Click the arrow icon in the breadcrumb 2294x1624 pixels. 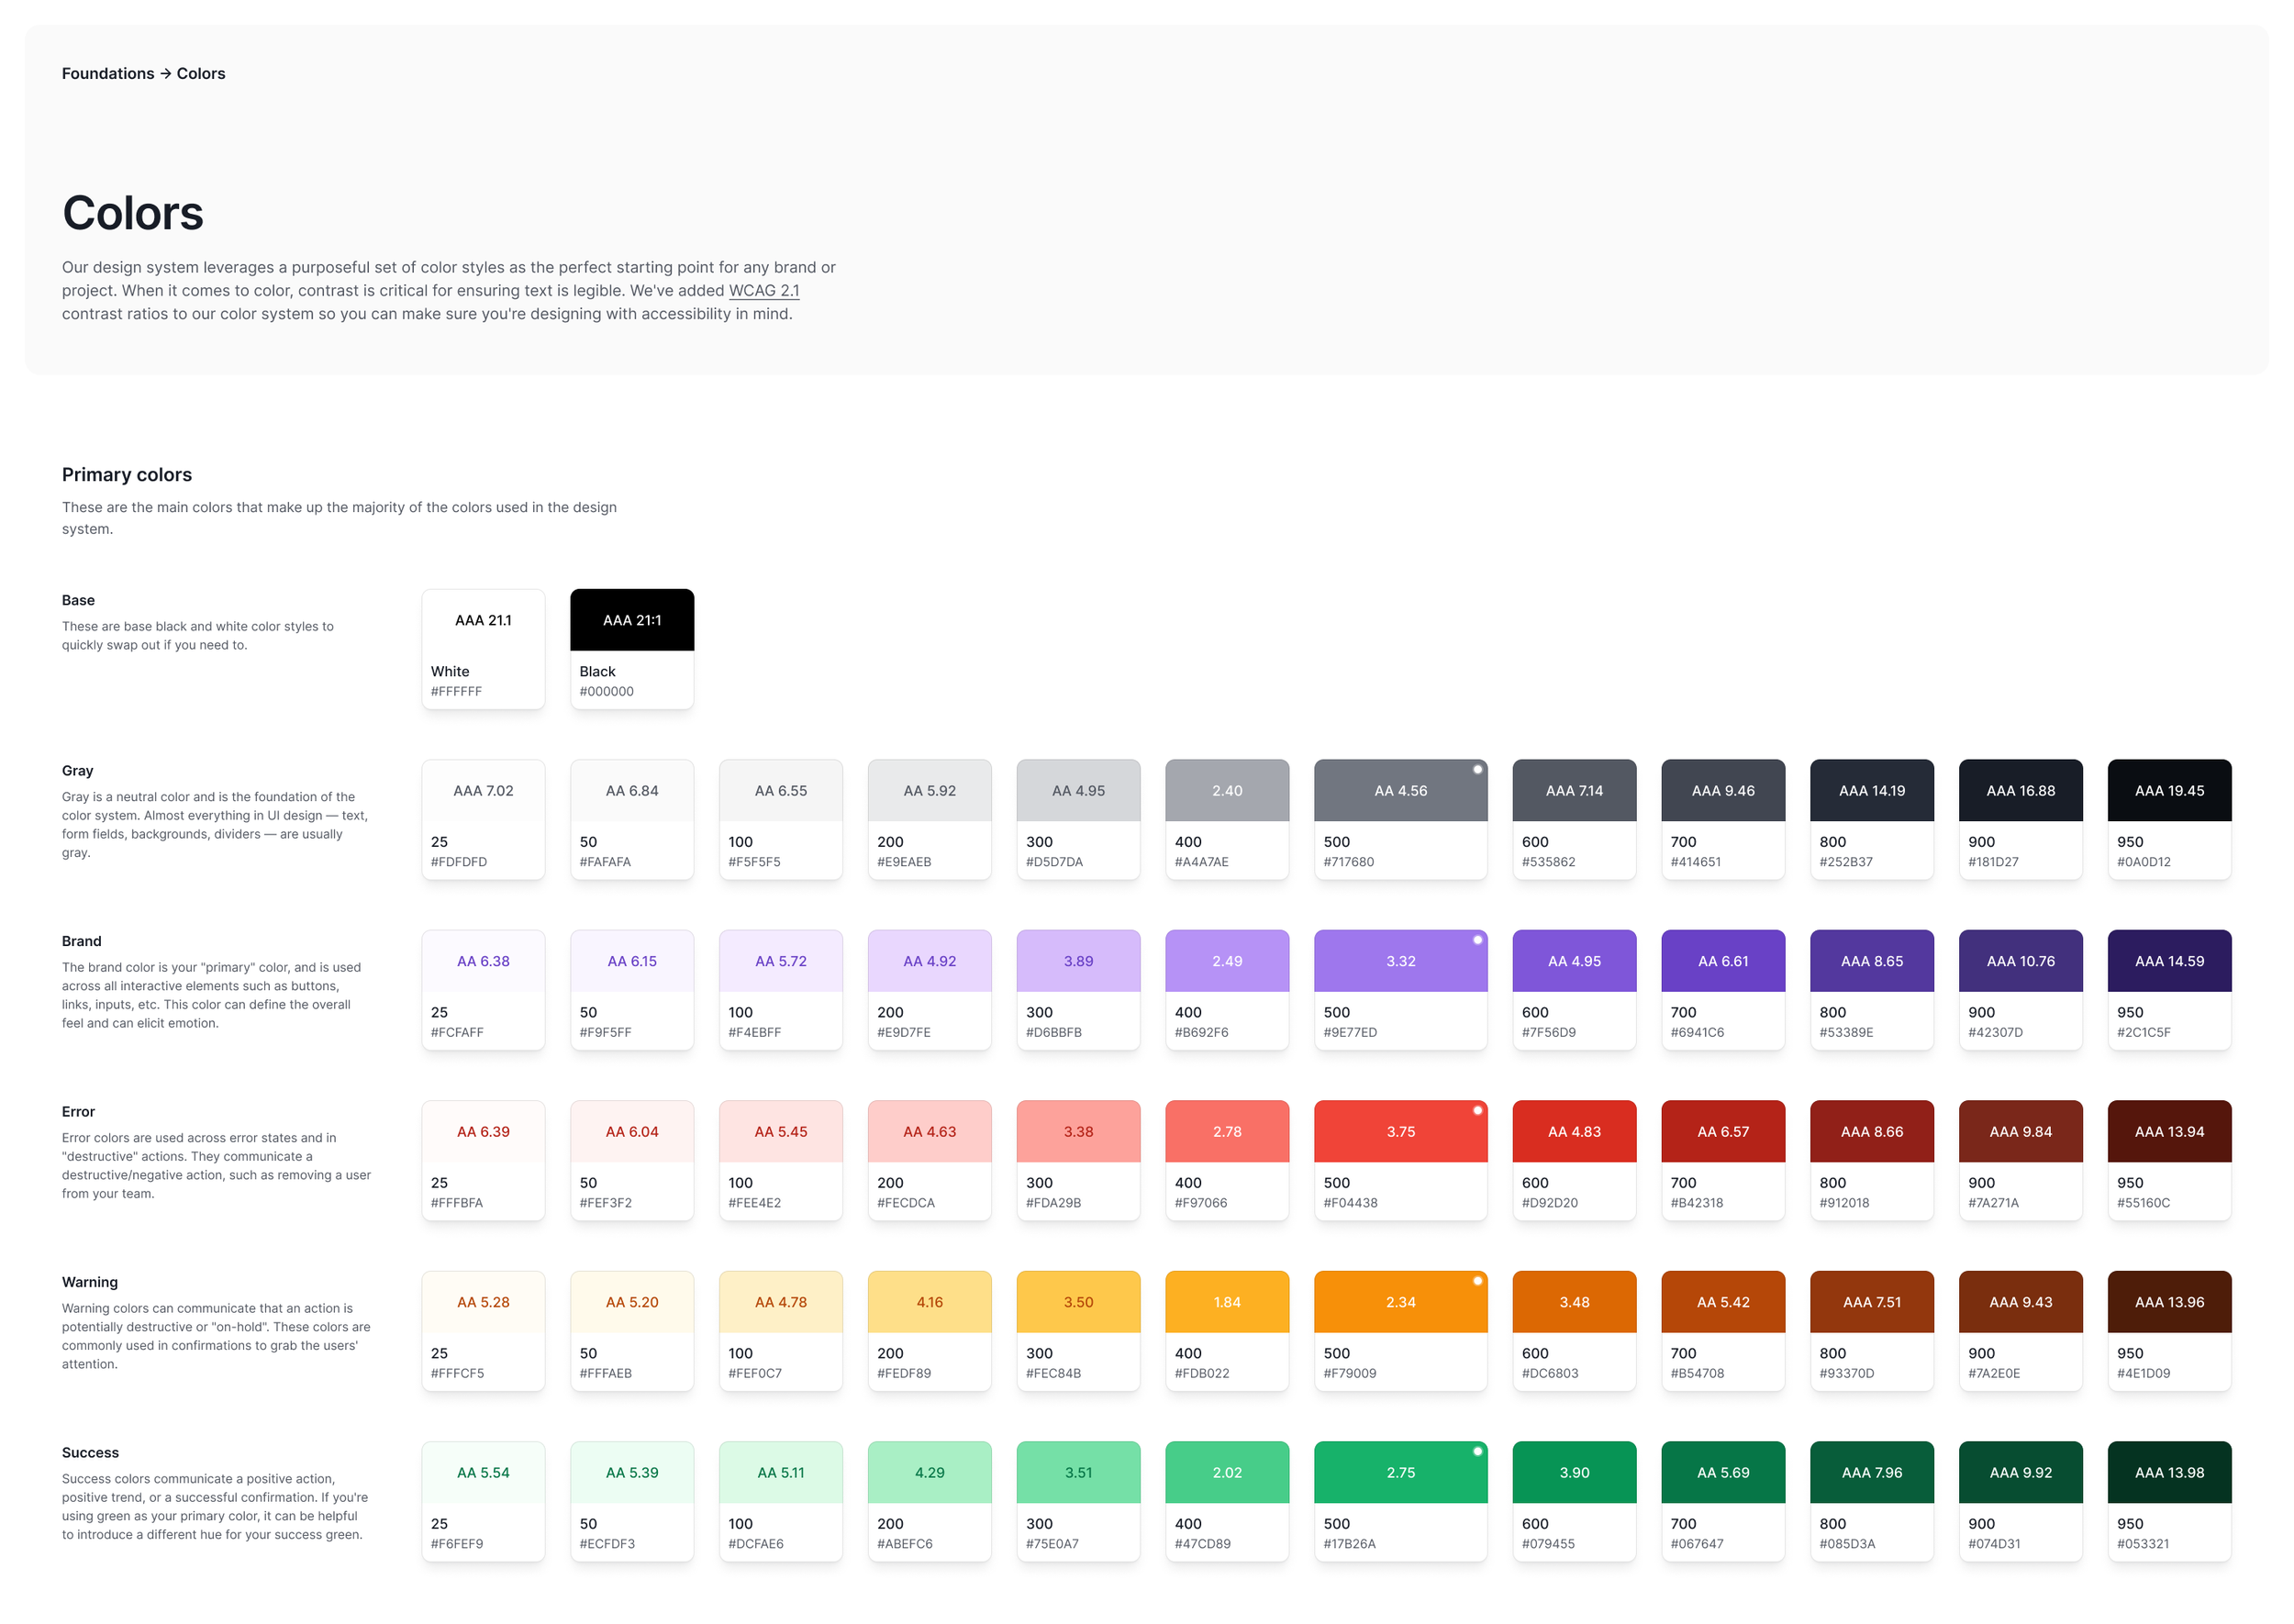coord(166,73)
